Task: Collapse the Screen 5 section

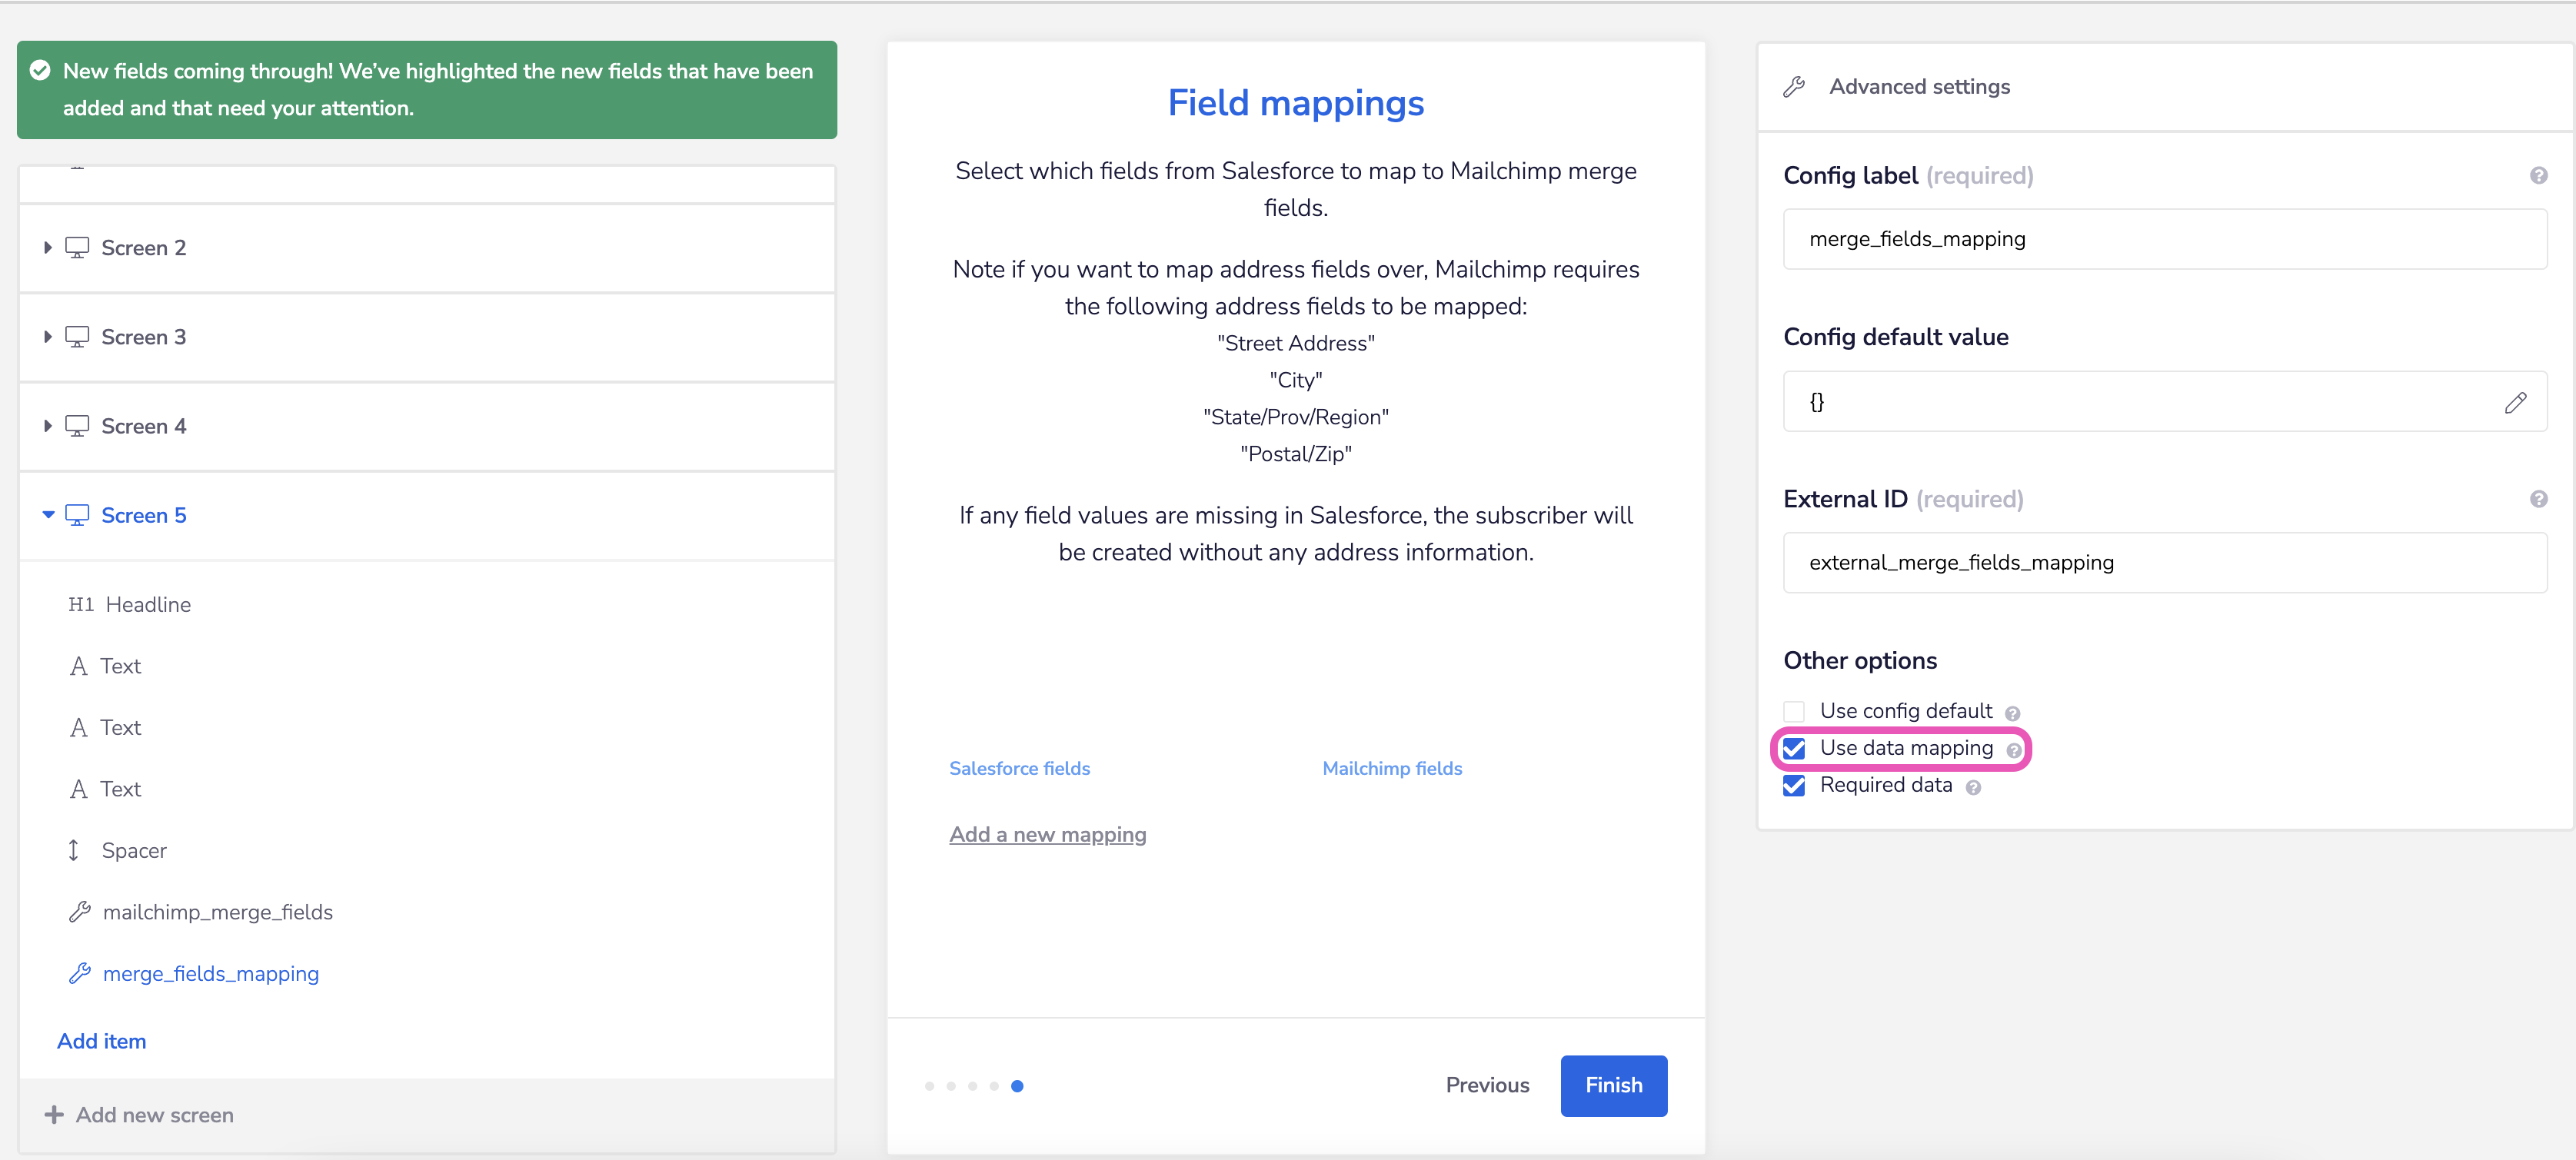Action: [47, 514]
